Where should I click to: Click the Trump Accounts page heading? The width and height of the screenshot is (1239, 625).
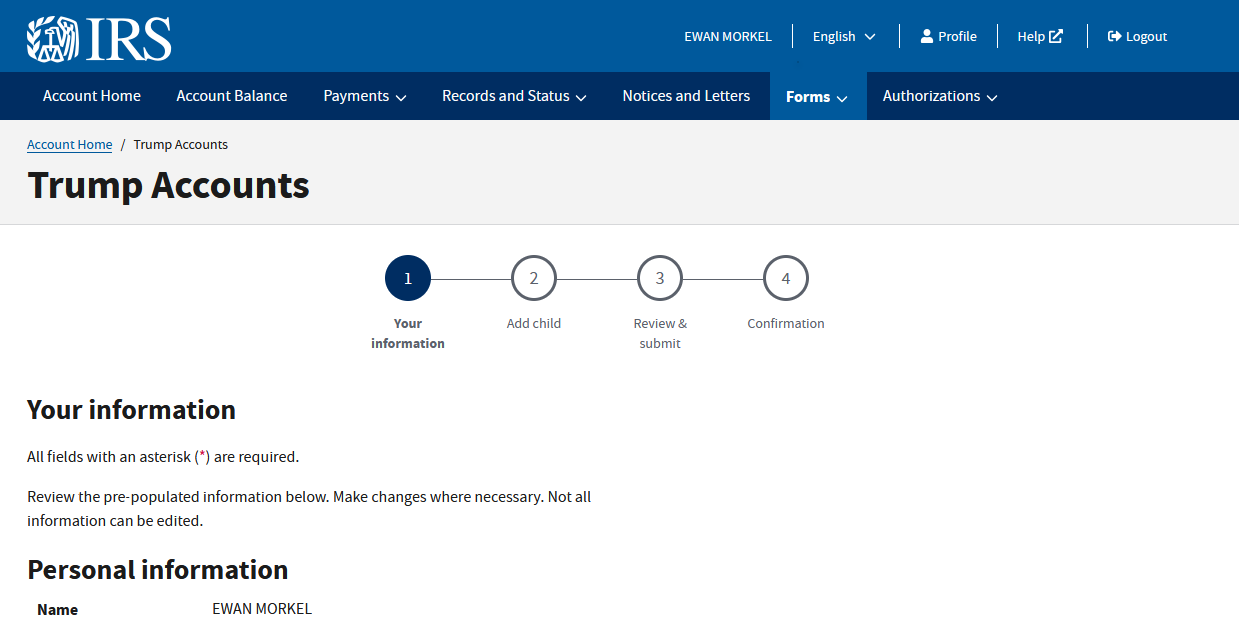pyautogui.click(x=168, y=186)
